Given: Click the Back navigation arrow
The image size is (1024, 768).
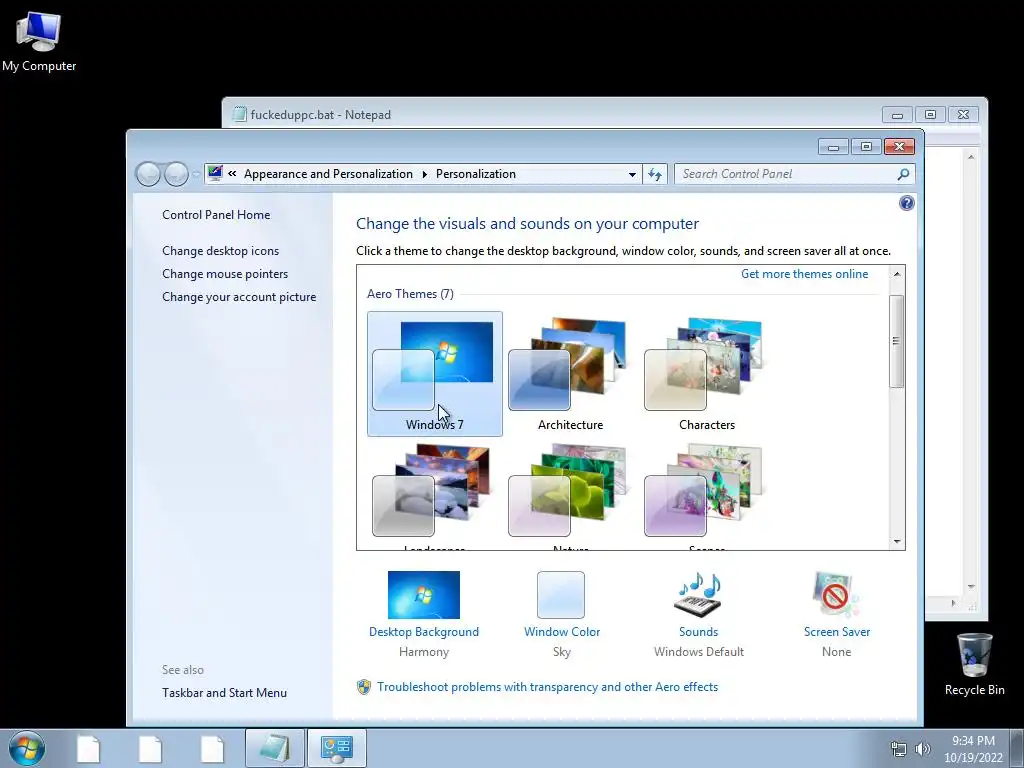Looking at the screenshot, I should (148, 174).
